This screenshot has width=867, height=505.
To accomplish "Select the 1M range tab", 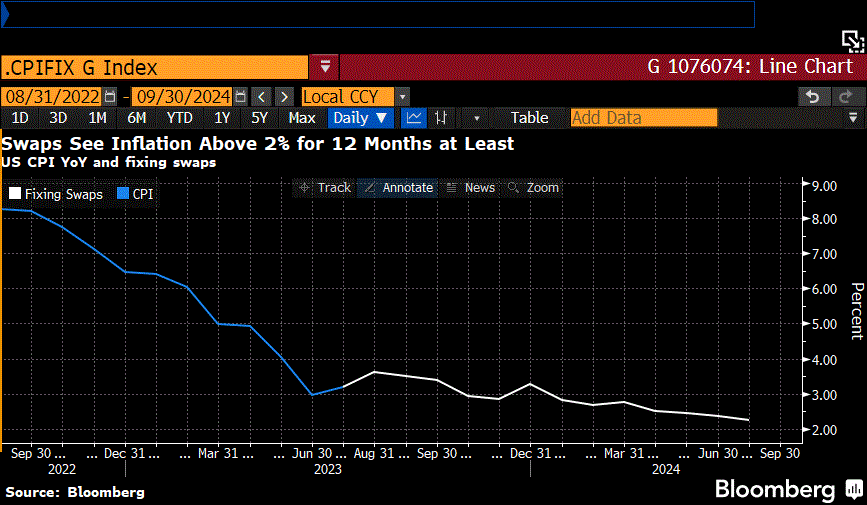I will pos(97,118).
